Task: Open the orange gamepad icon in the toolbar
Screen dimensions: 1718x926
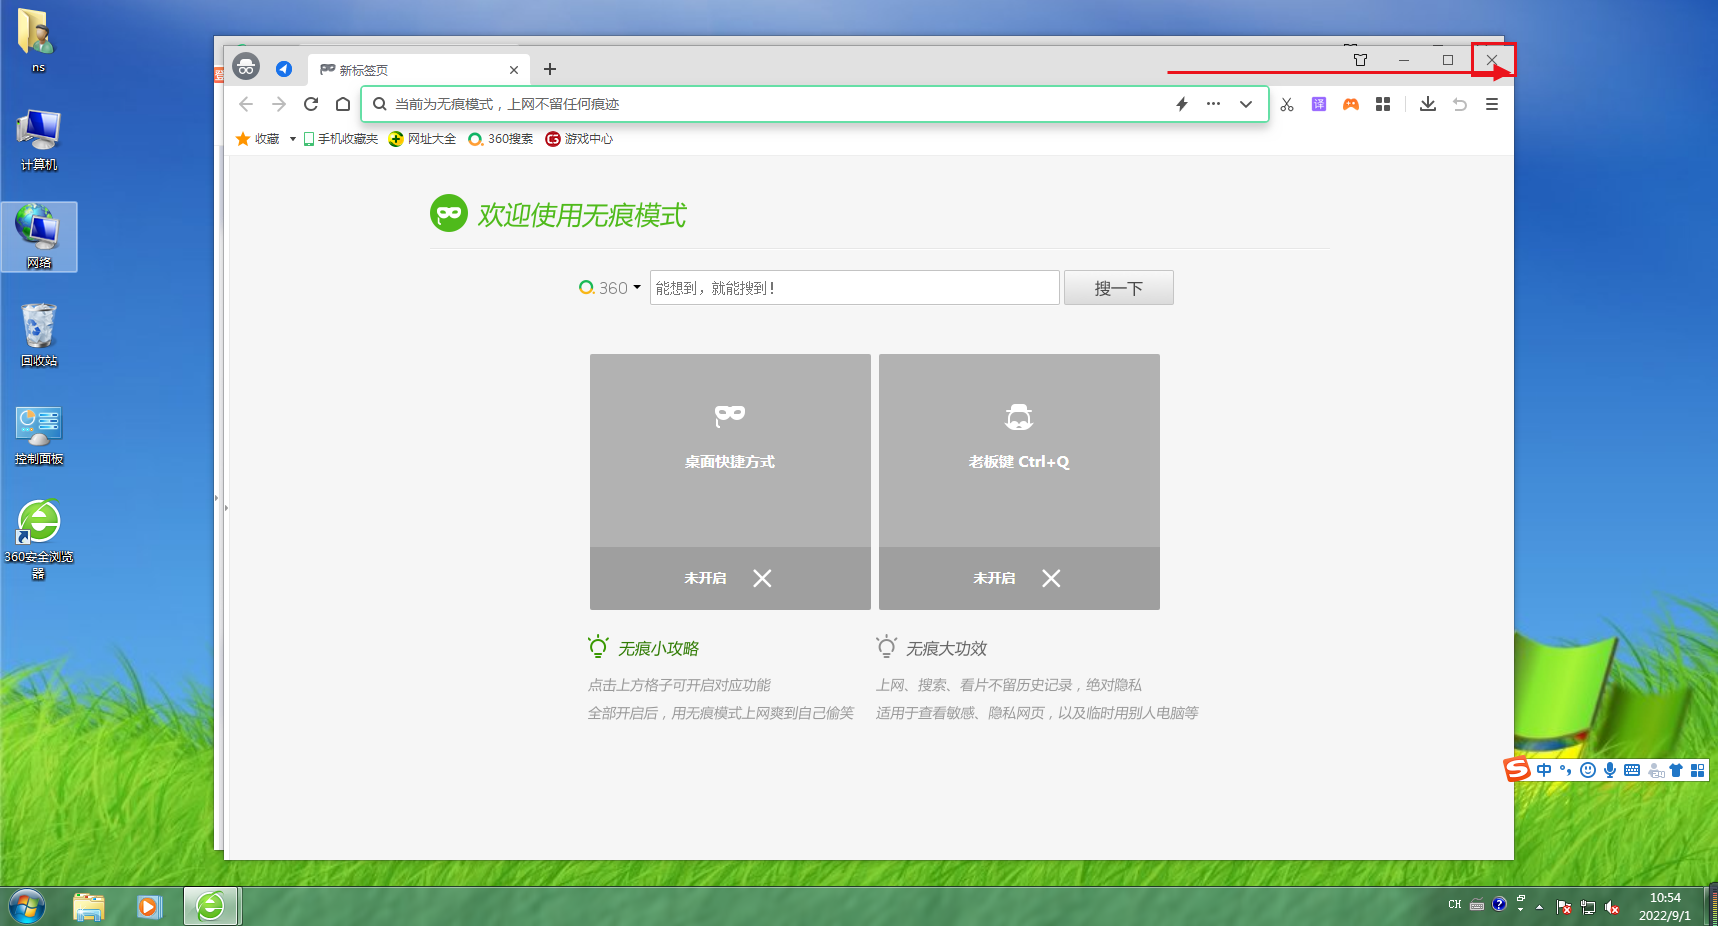Action: 1351,104
